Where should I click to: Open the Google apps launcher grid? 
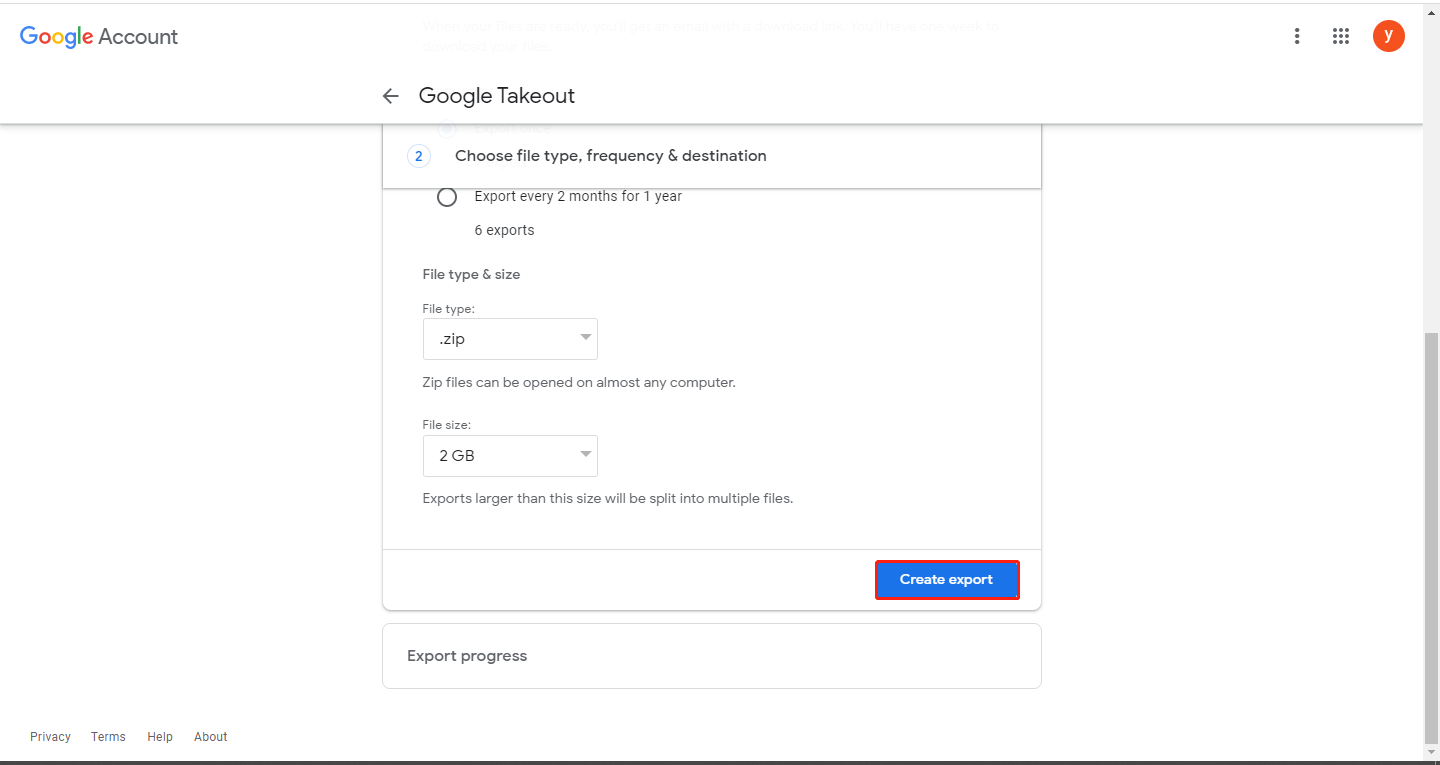tap(1341, 36)
